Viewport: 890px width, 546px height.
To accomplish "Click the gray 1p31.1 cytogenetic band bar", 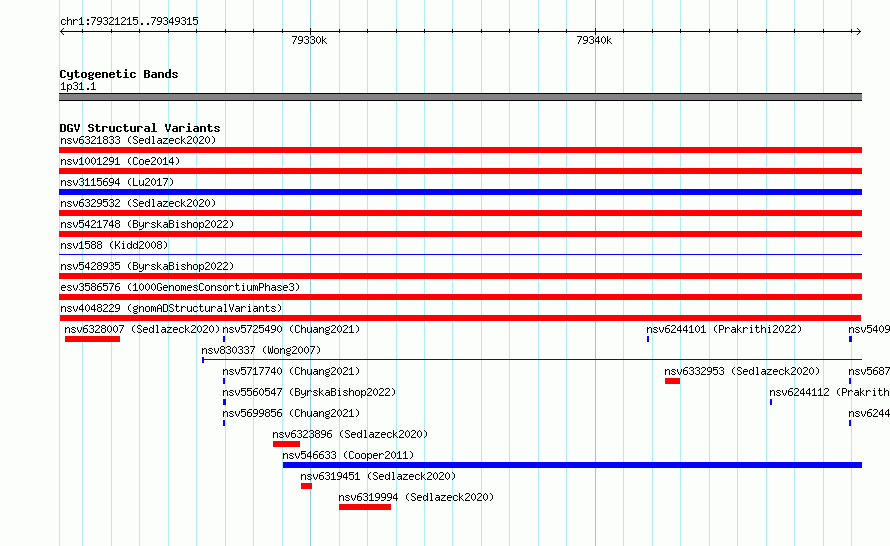I will coord(460,97).
